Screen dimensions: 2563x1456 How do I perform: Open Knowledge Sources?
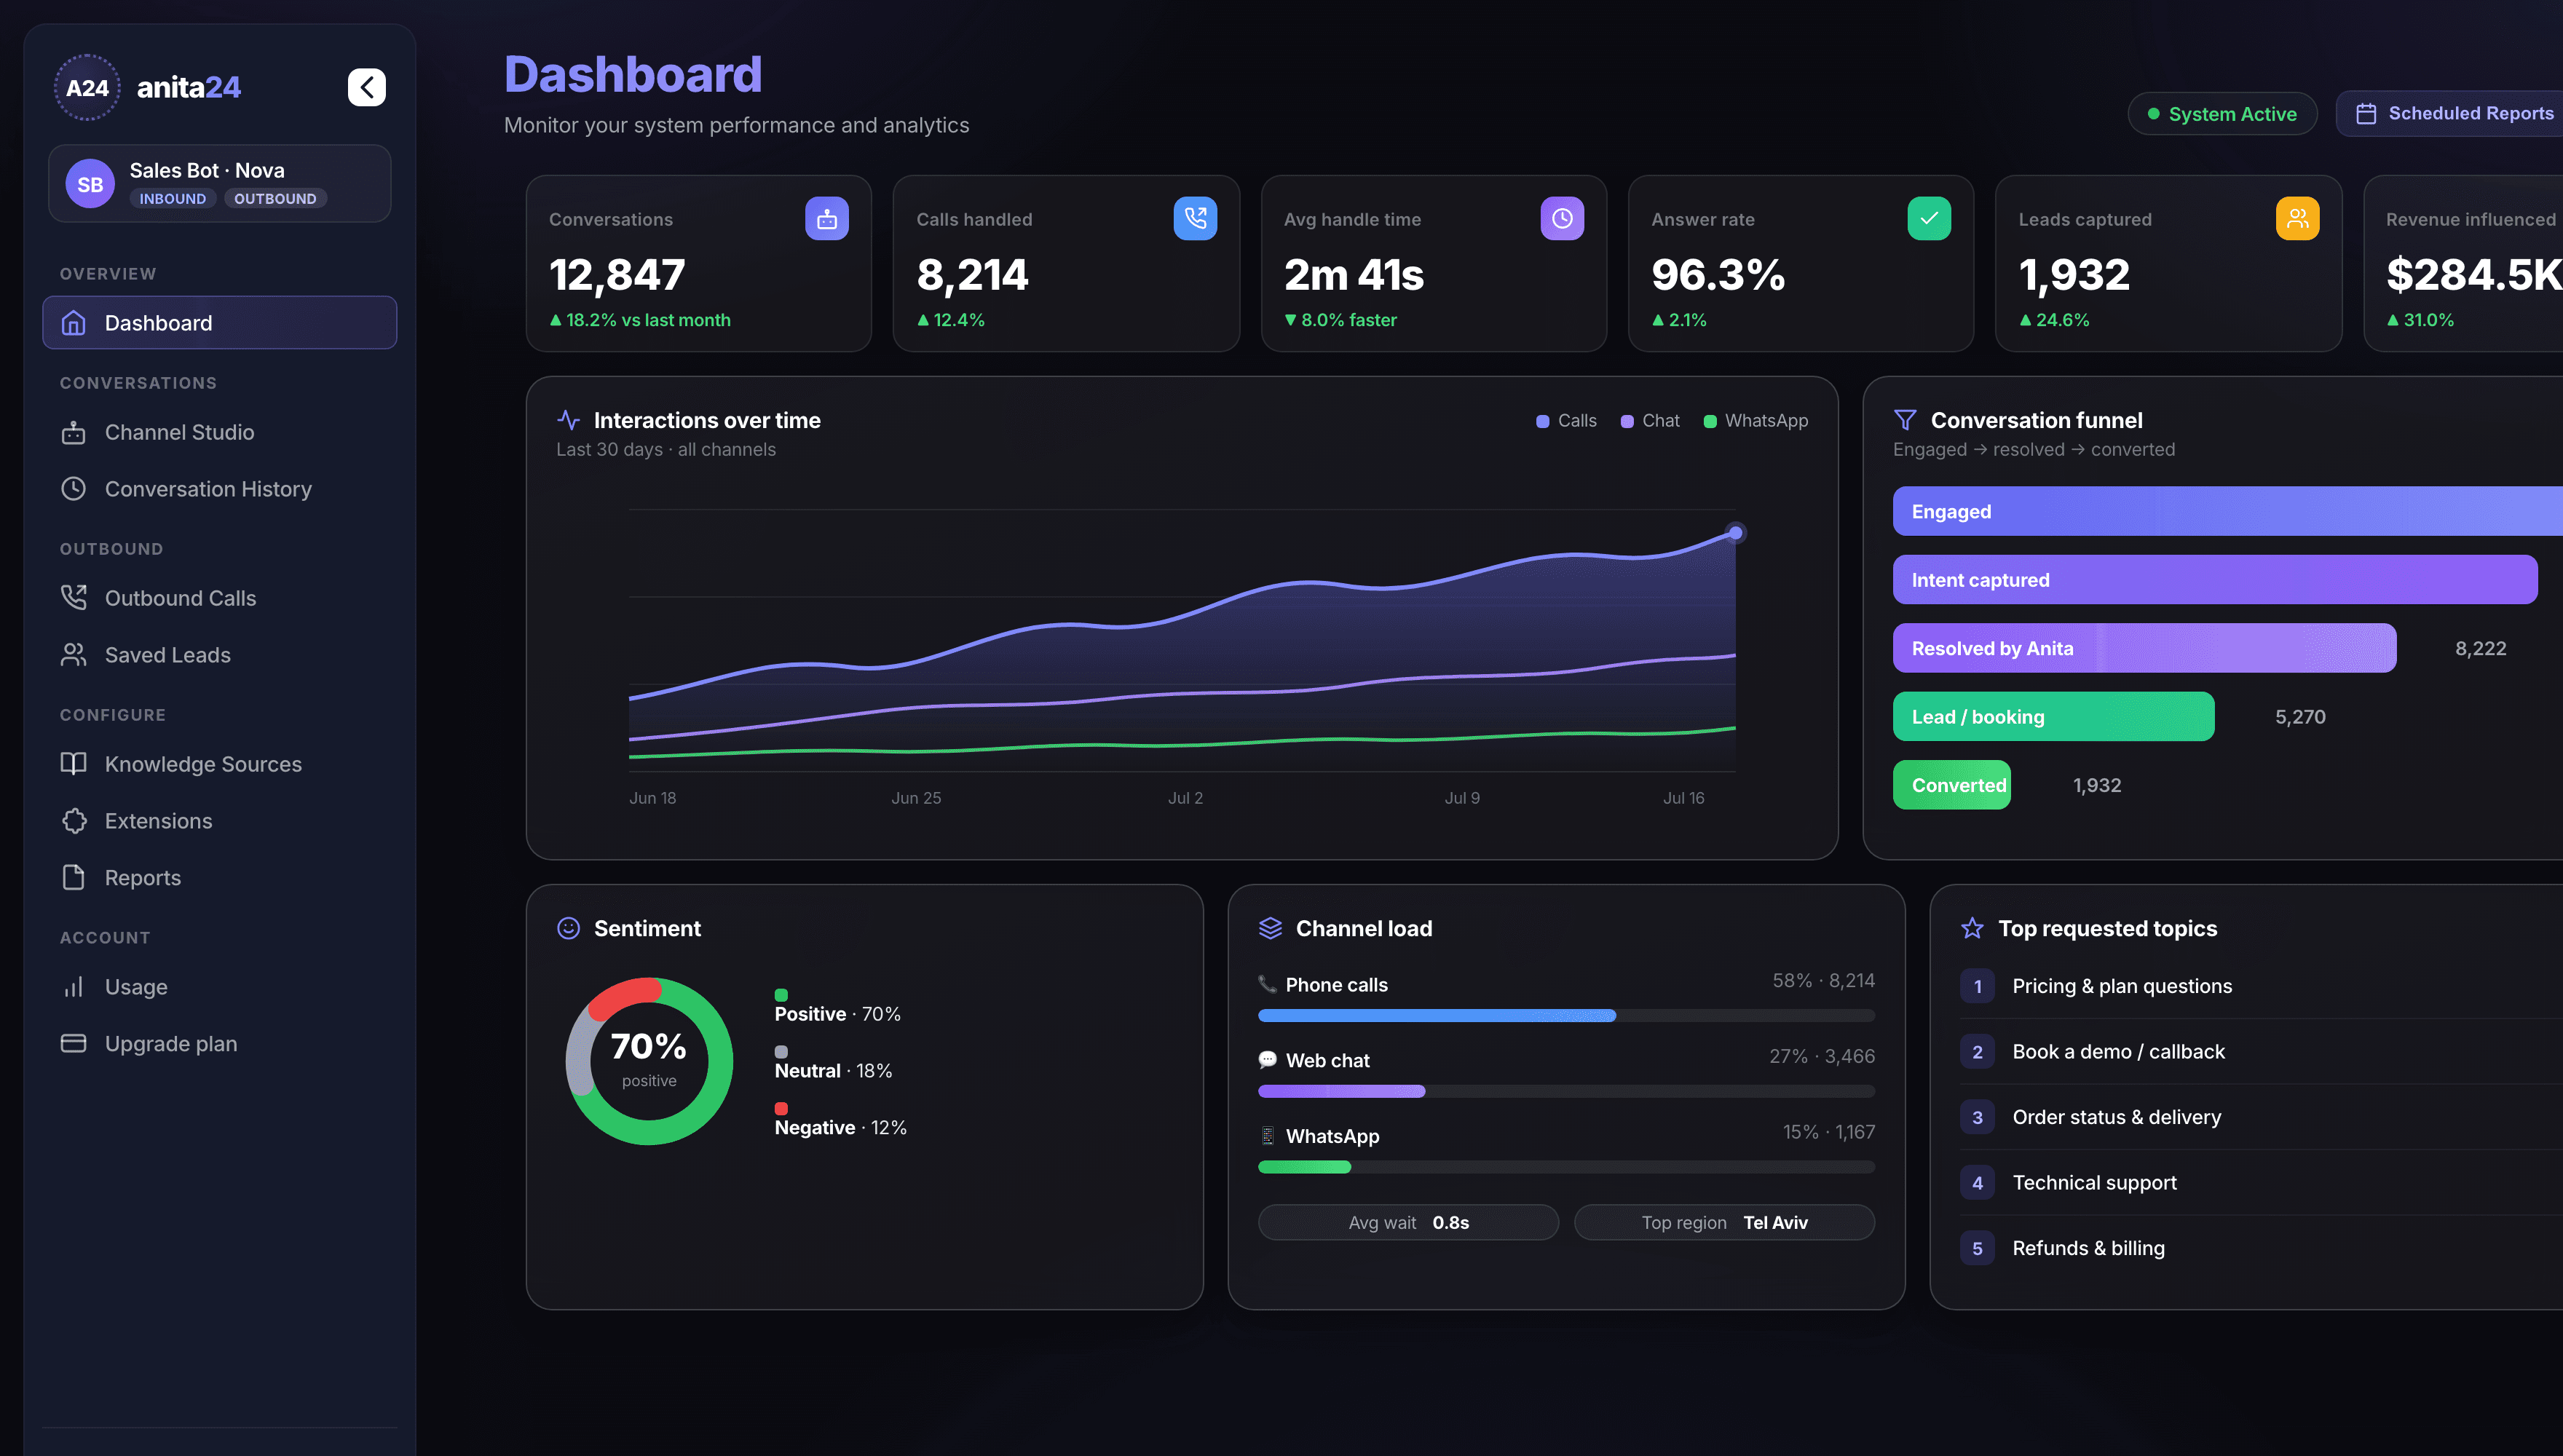(x=219, y=764)
